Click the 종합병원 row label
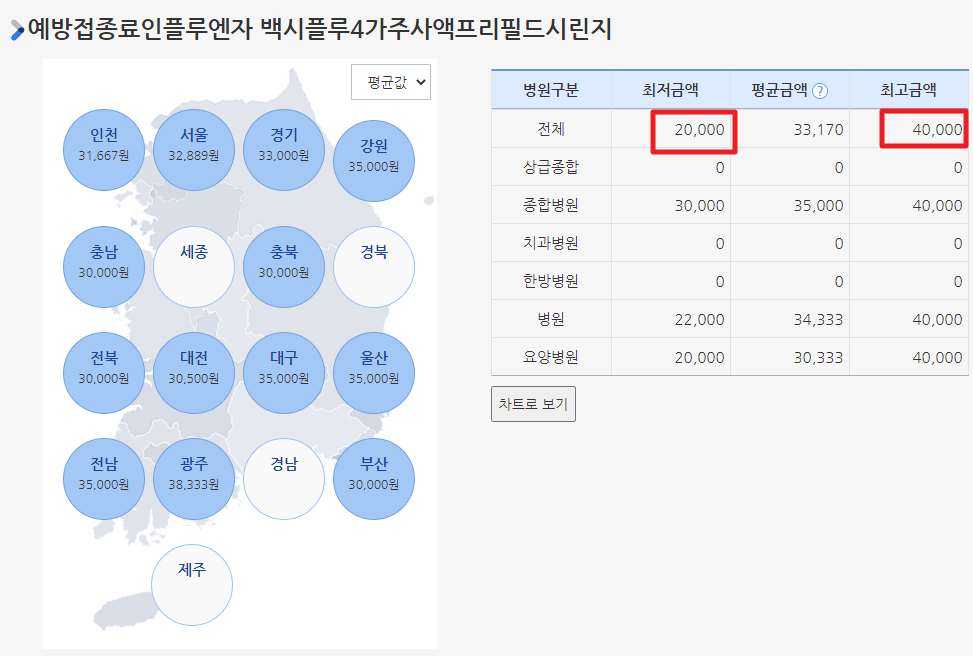 pos(551,205)
